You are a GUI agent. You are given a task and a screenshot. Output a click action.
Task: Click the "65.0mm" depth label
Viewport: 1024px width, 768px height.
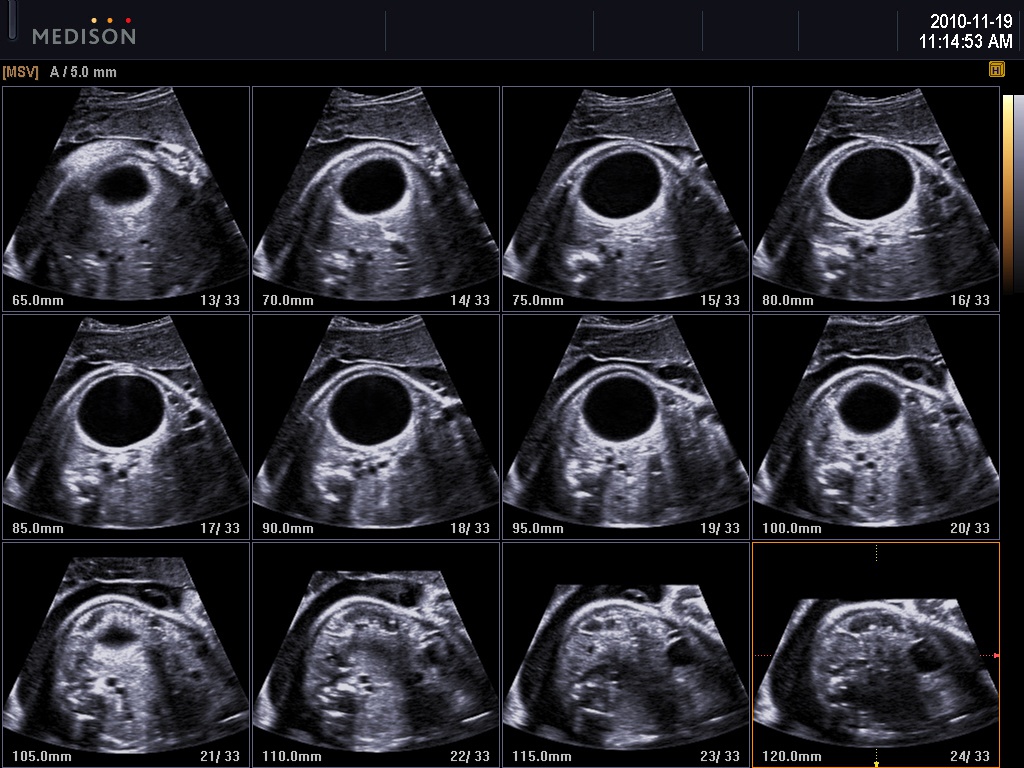38,300
